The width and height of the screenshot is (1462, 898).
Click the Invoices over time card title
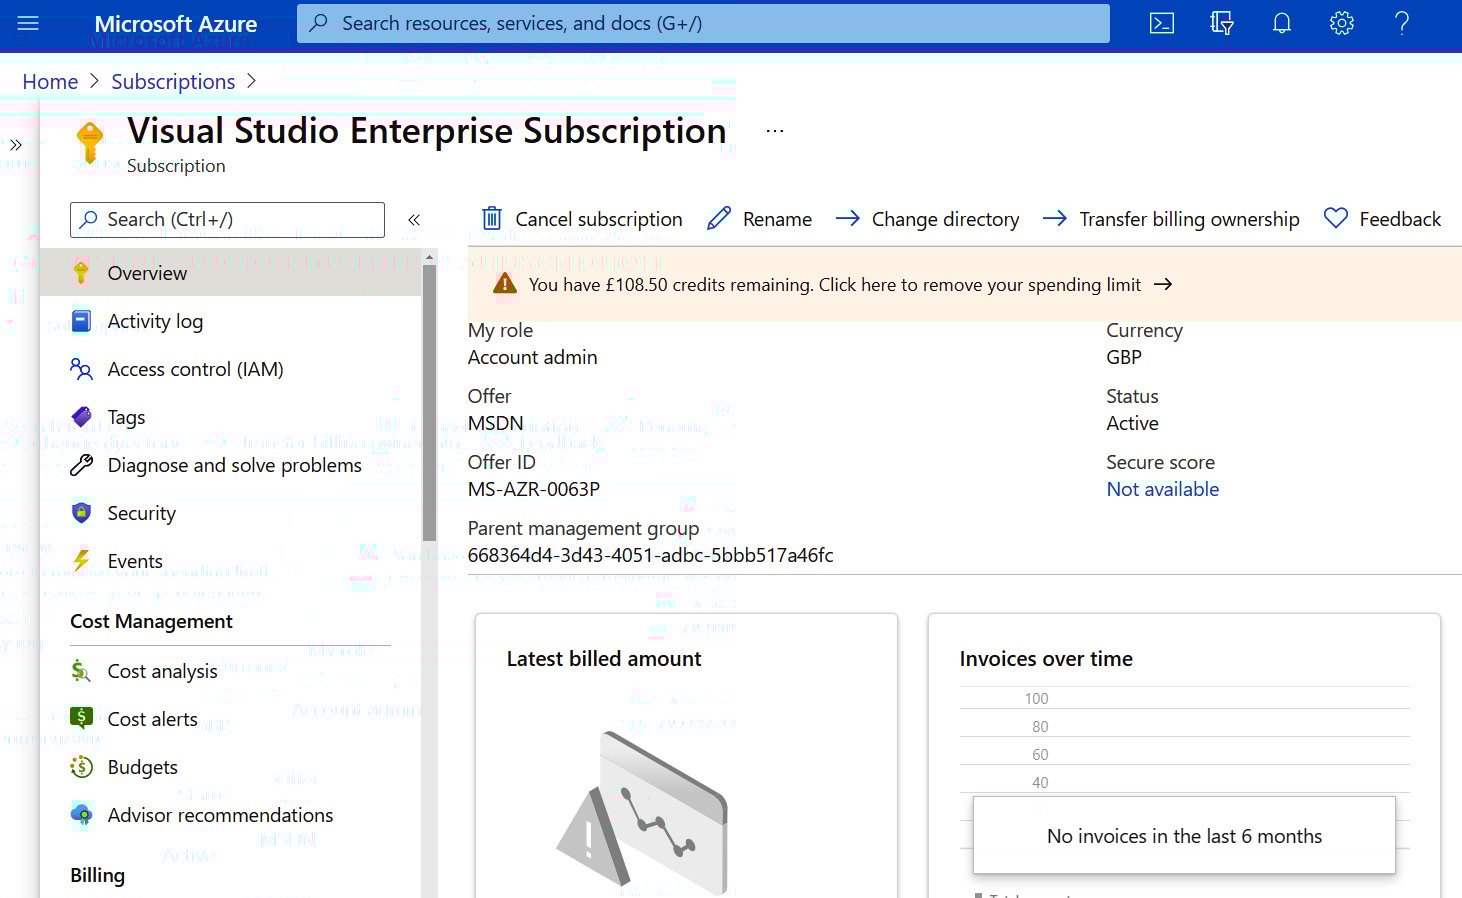pos(1046,658)
